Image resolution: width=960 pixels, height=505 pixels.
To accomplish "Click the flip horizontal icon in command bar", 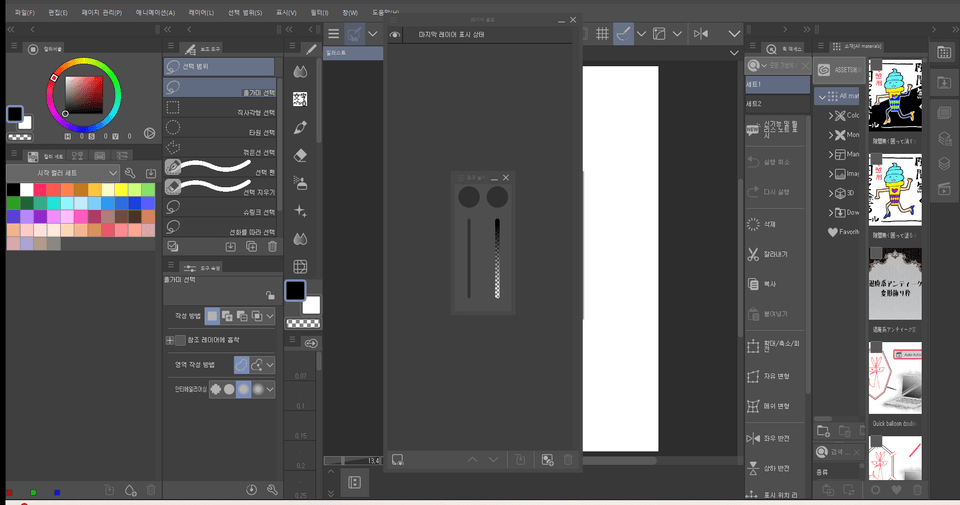I will point(702,34).
